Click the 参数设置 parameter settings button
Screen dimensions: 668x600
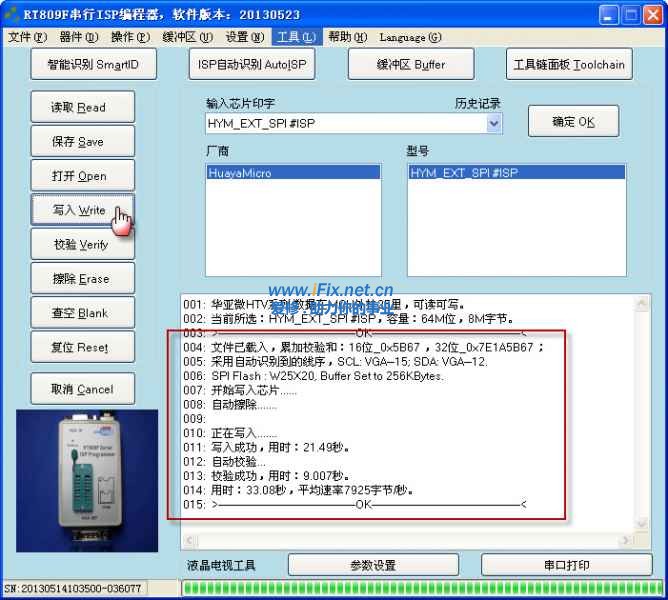tap(373, 565)
